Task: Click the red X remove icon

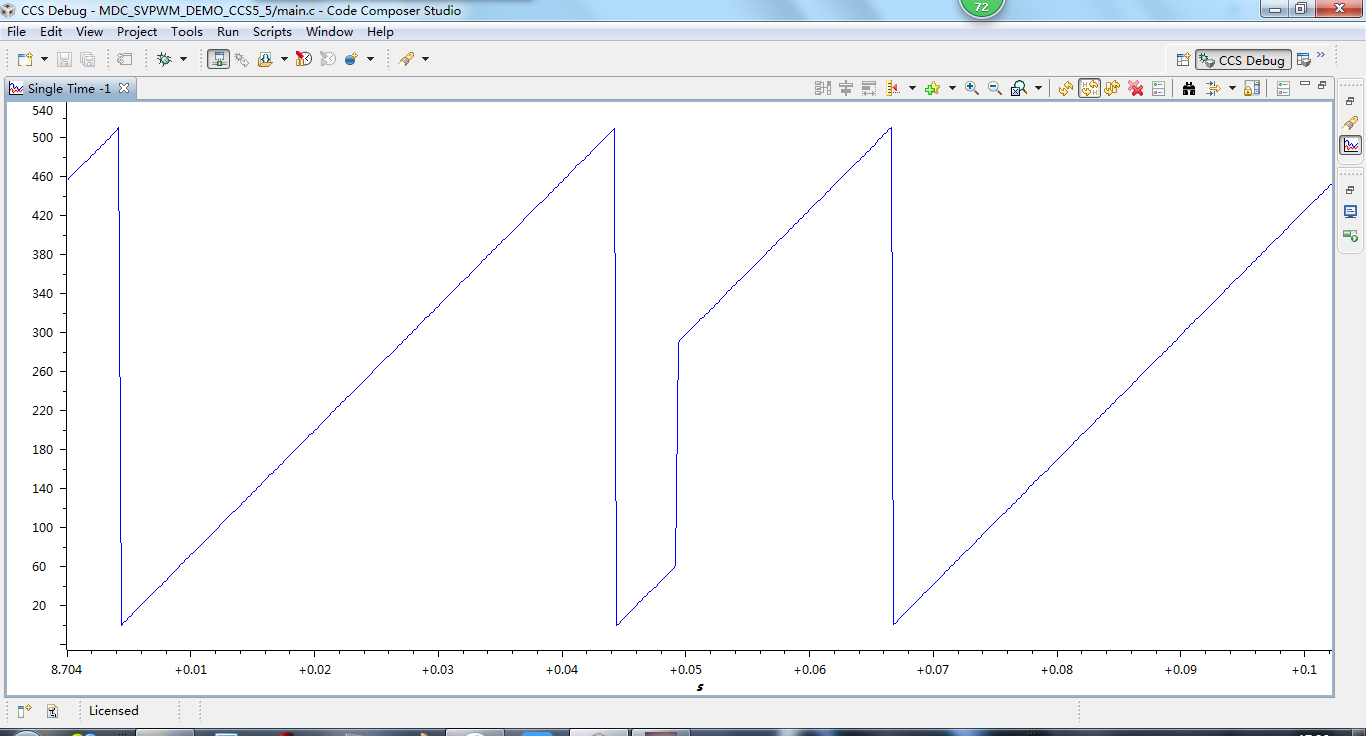Action: coord(1136,88)
